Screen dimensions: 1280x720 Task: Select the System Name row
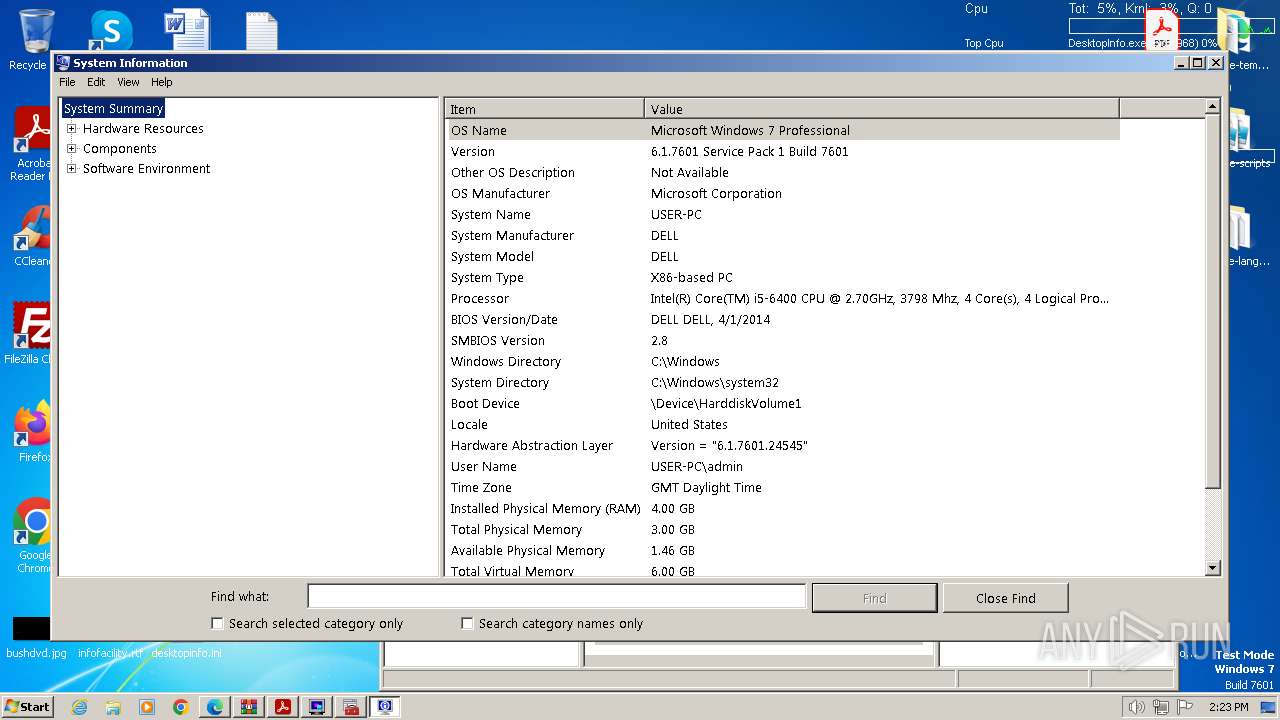pos(783,214)
